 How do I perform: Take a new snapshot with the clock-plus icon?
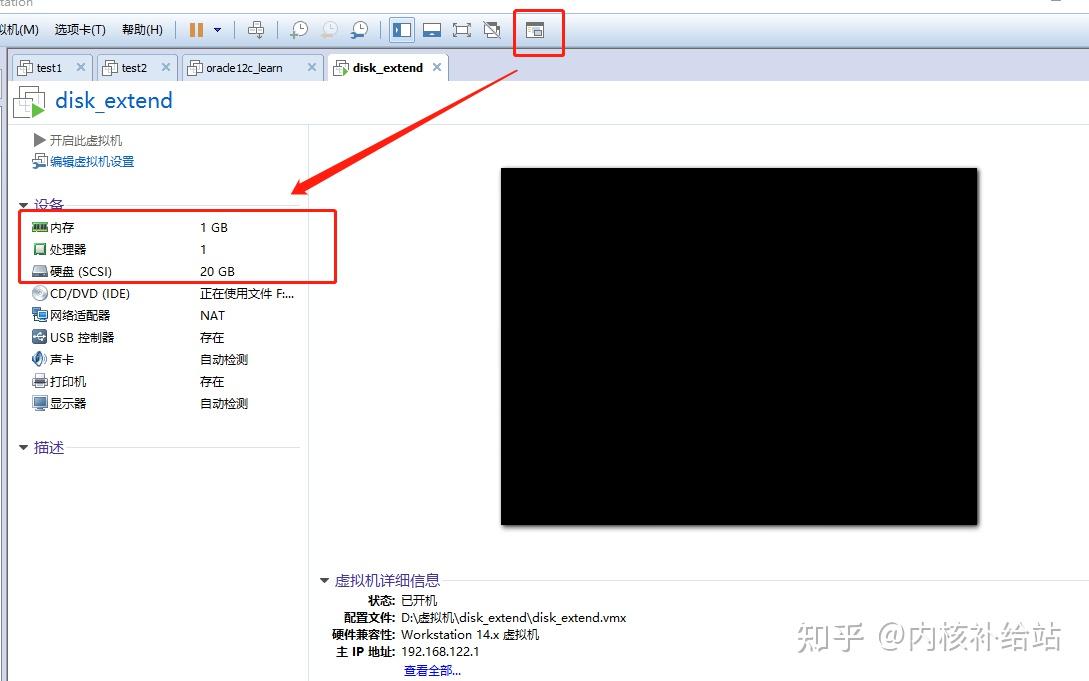coord(299,30)
